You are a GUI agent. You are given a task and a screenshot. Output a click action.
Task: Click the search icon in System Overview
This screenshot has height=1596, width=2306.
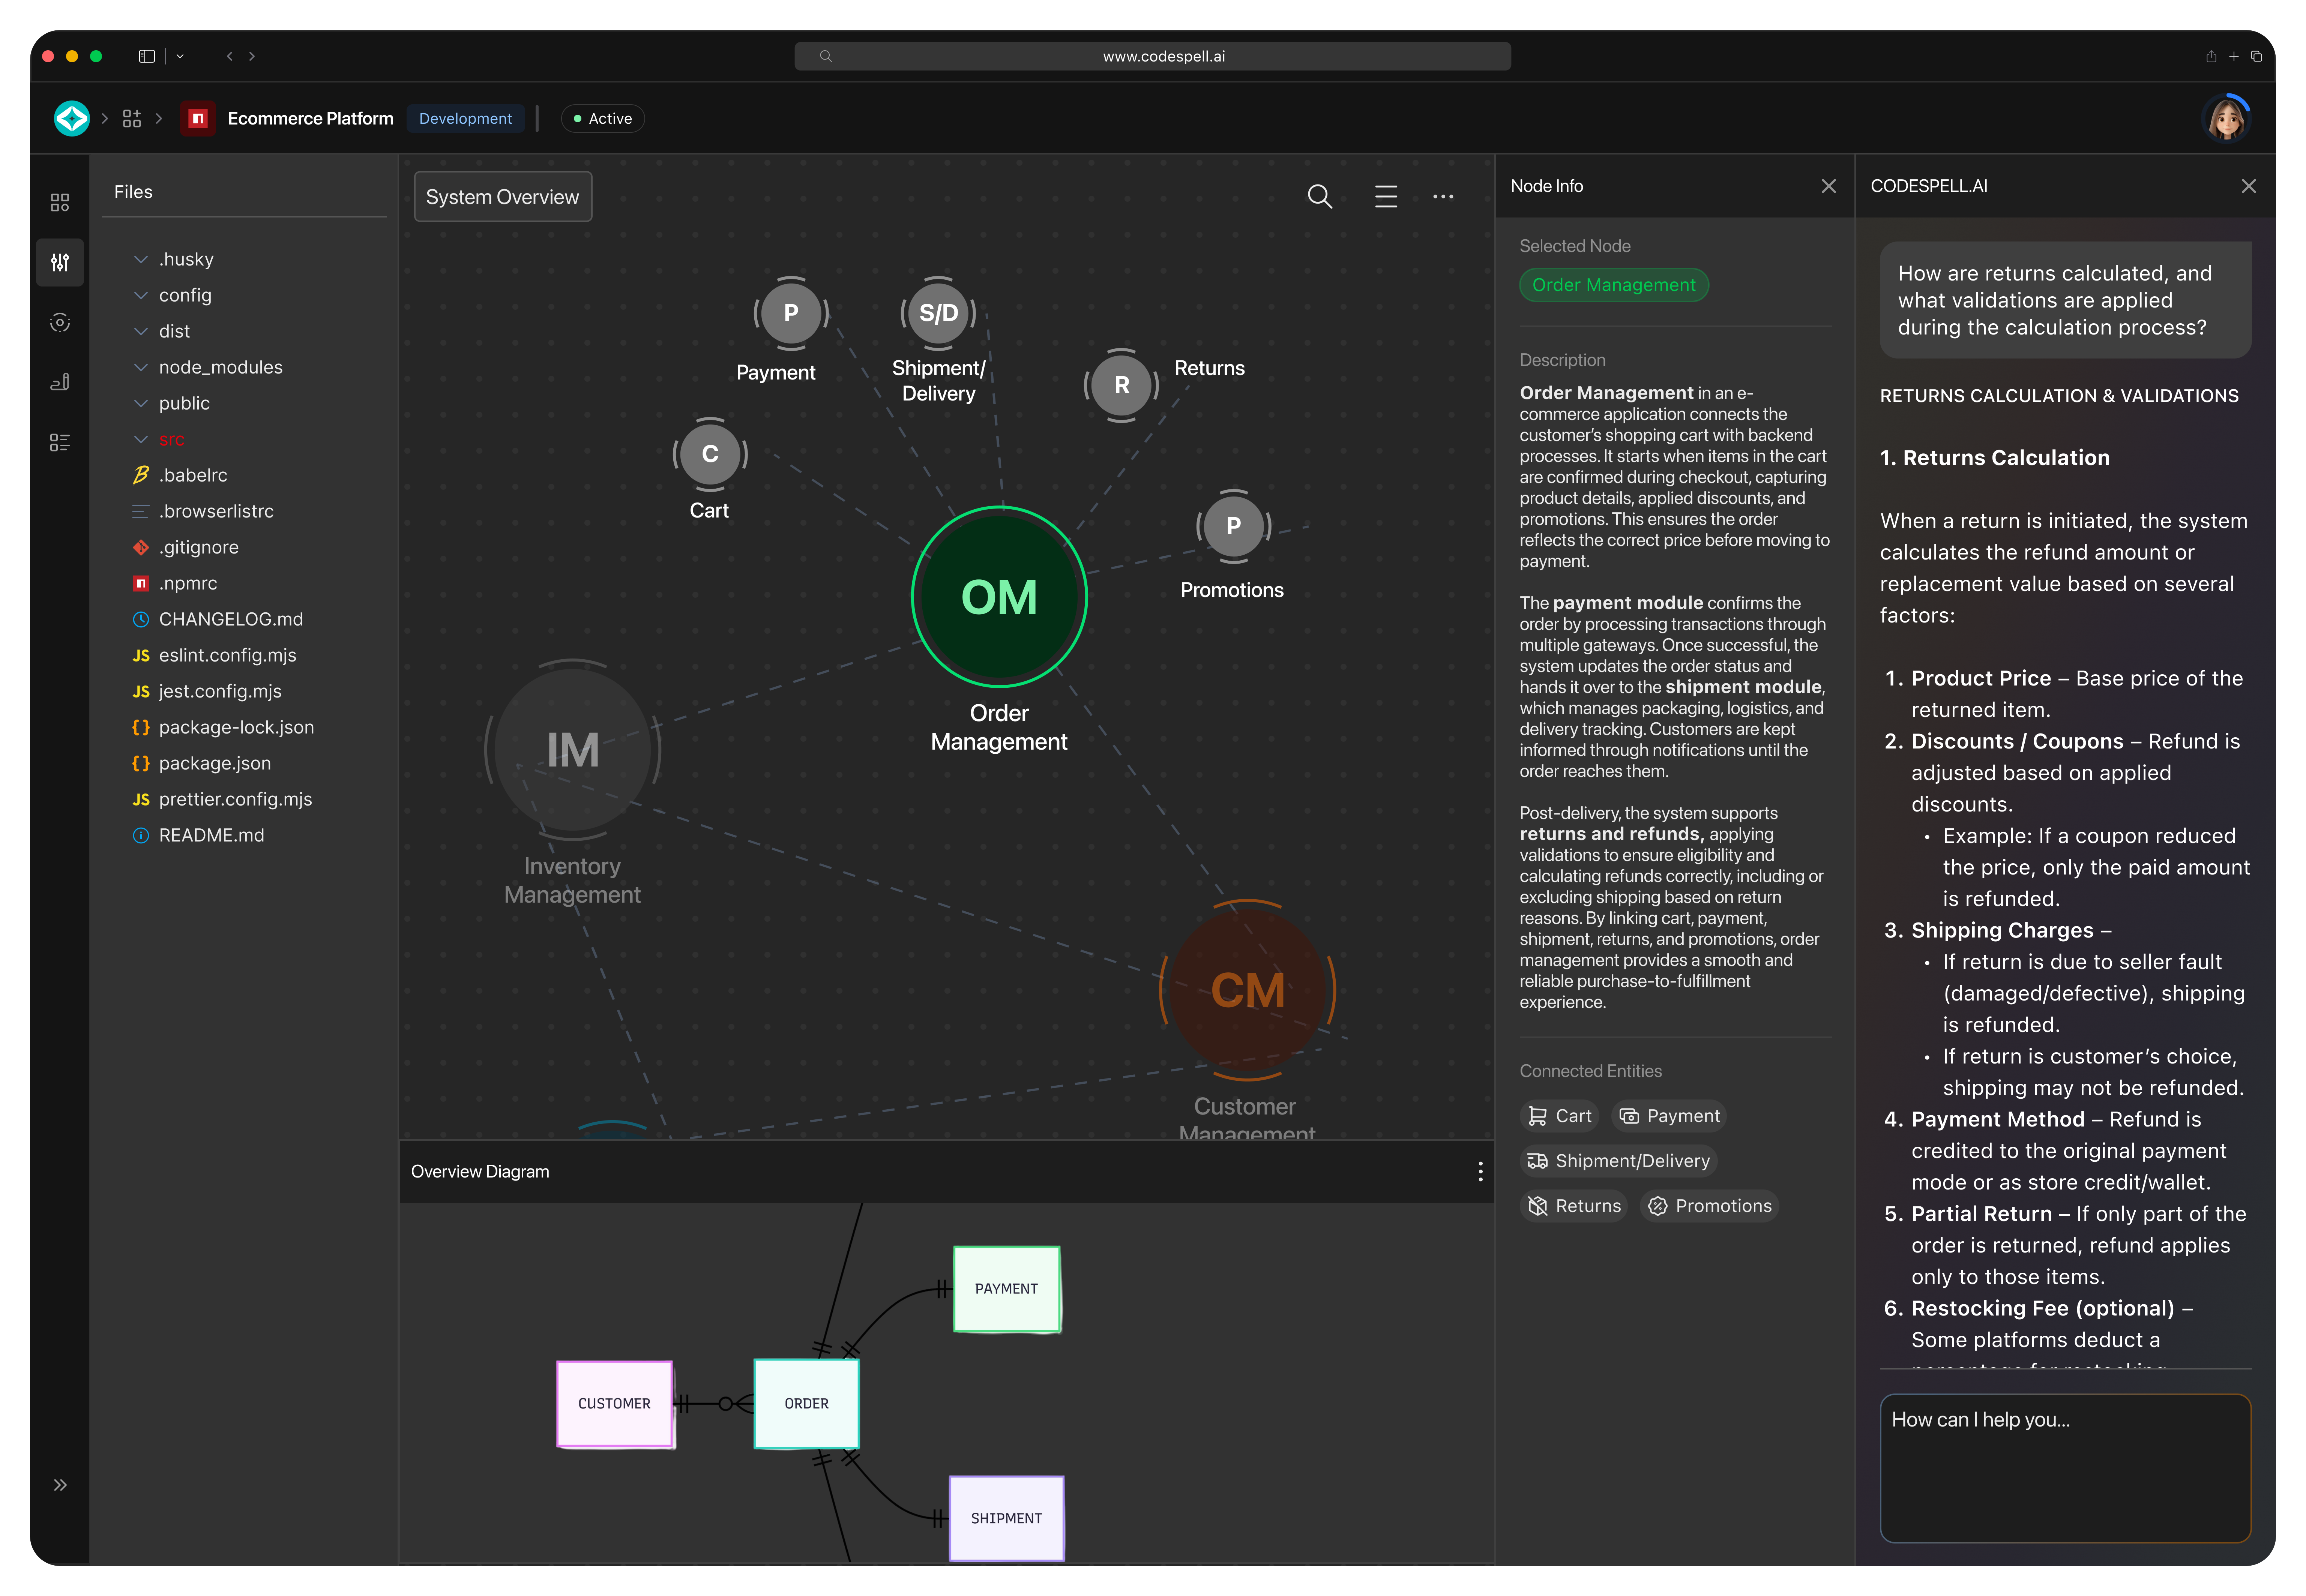[x=1319, y=197]
